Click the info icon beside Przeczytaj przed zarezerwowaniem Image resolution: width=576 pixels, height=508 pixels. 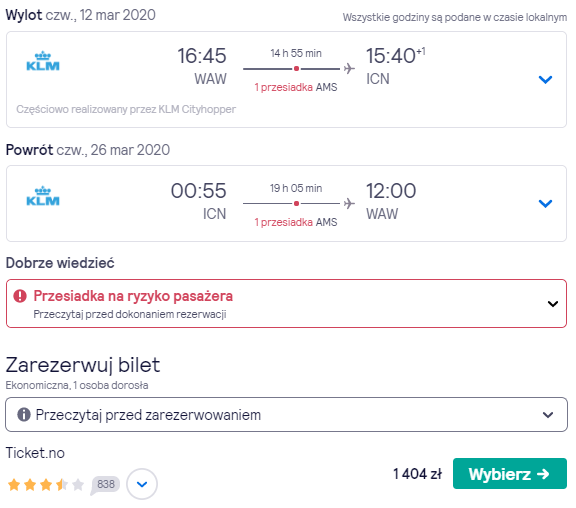click(24, 415)
